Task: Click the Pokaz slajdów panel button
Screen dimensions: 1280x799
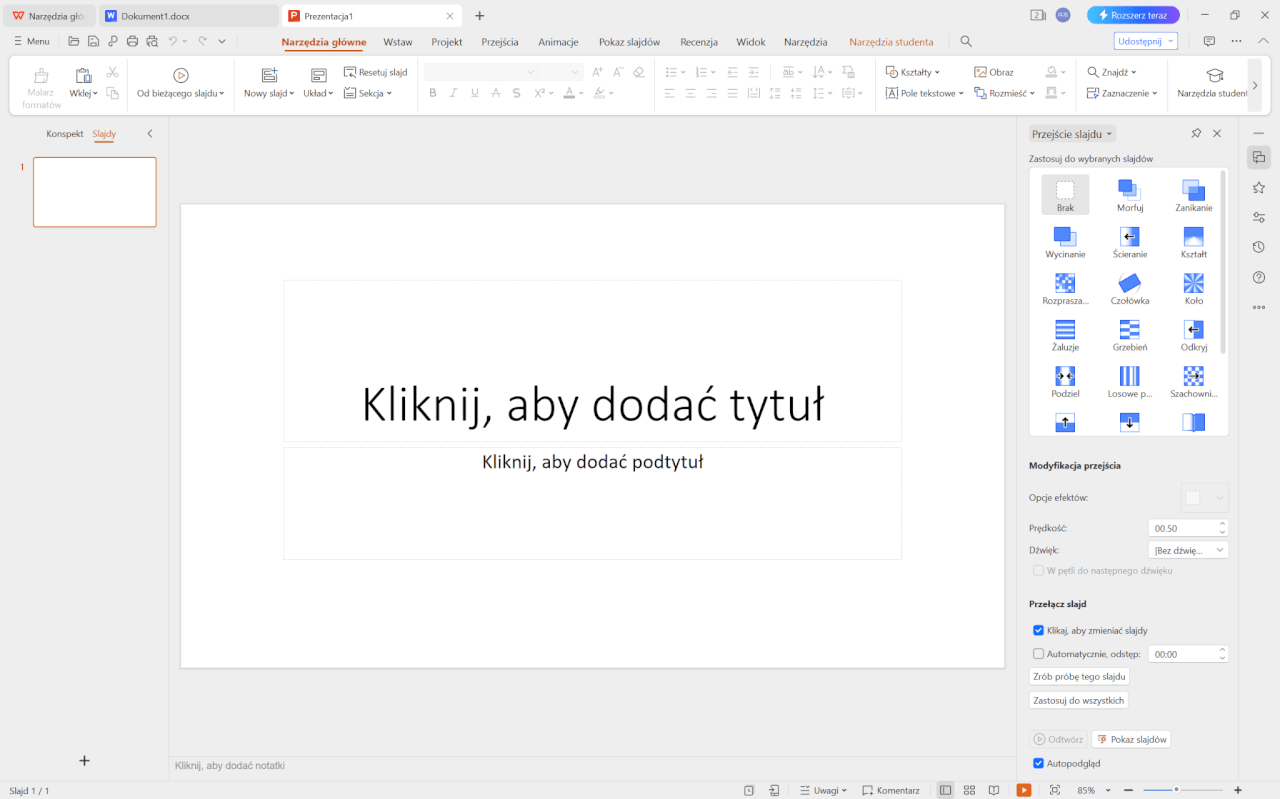Action: click(1132, 740)
